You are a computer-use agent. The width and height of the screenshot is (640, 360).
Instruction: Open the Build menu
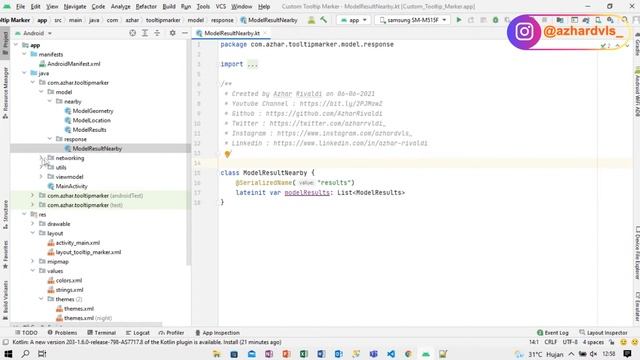169,7
